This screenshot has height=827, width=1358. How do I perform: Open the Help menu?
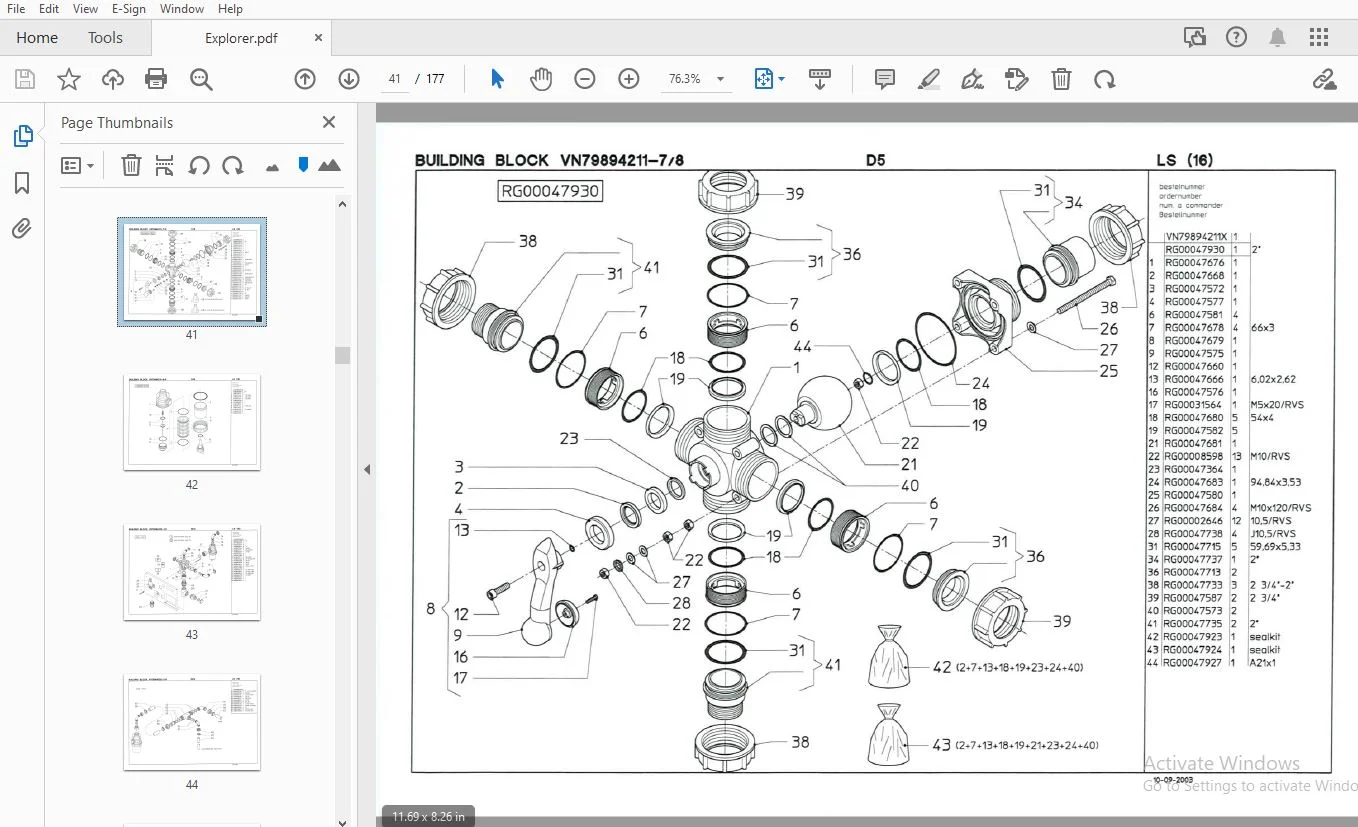pos(230,9)
